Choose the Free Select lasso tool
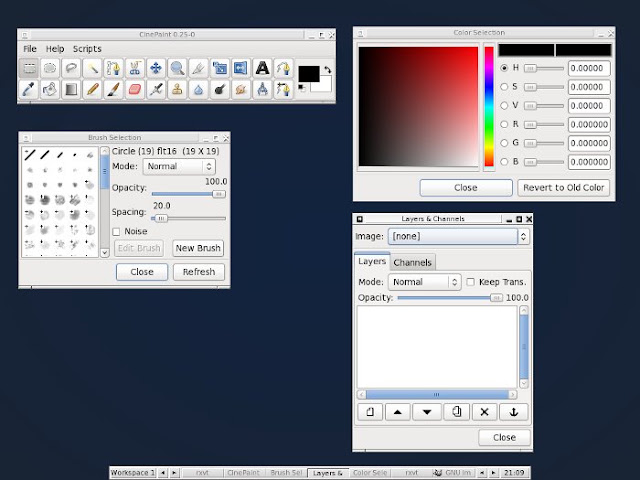Image resolution: width=640 pixels, height=480 pixels. click(x=71, y=68)
